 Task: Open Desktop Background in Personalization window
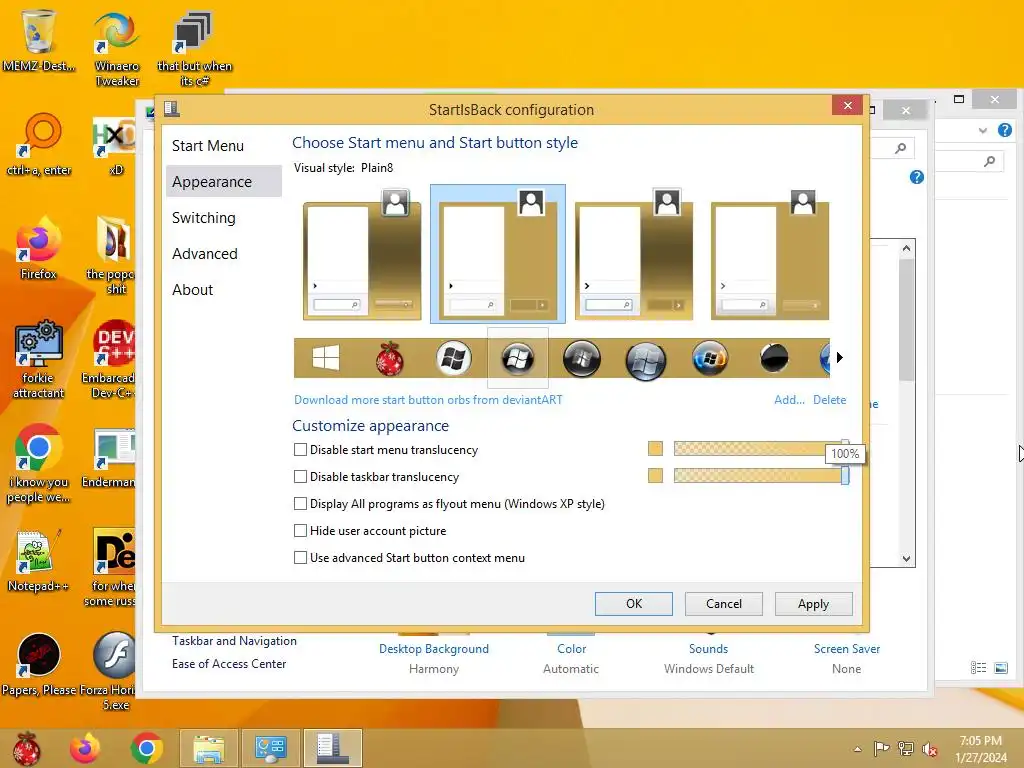point(434,648)
